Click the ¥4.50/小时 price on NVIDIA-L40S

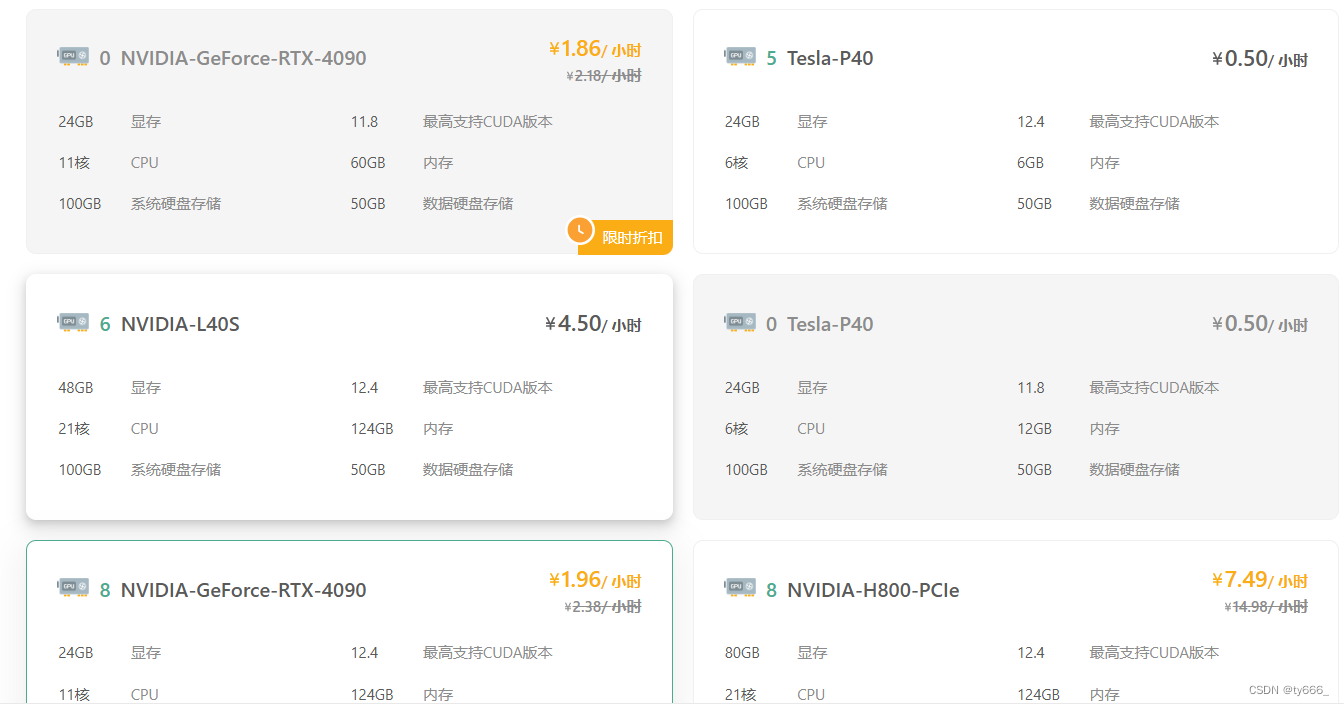(593, 324)
